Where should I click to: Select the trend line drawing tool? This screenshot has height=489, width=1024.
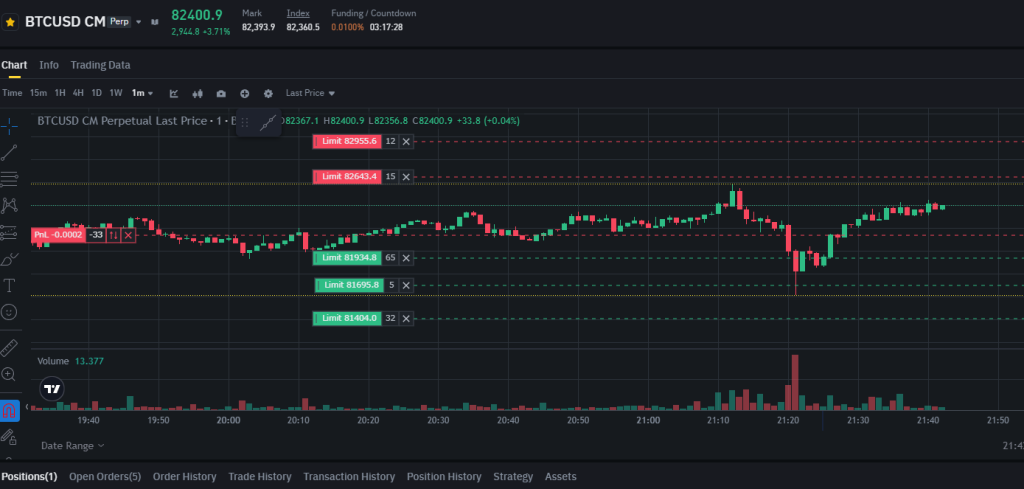tap(10, 152)
